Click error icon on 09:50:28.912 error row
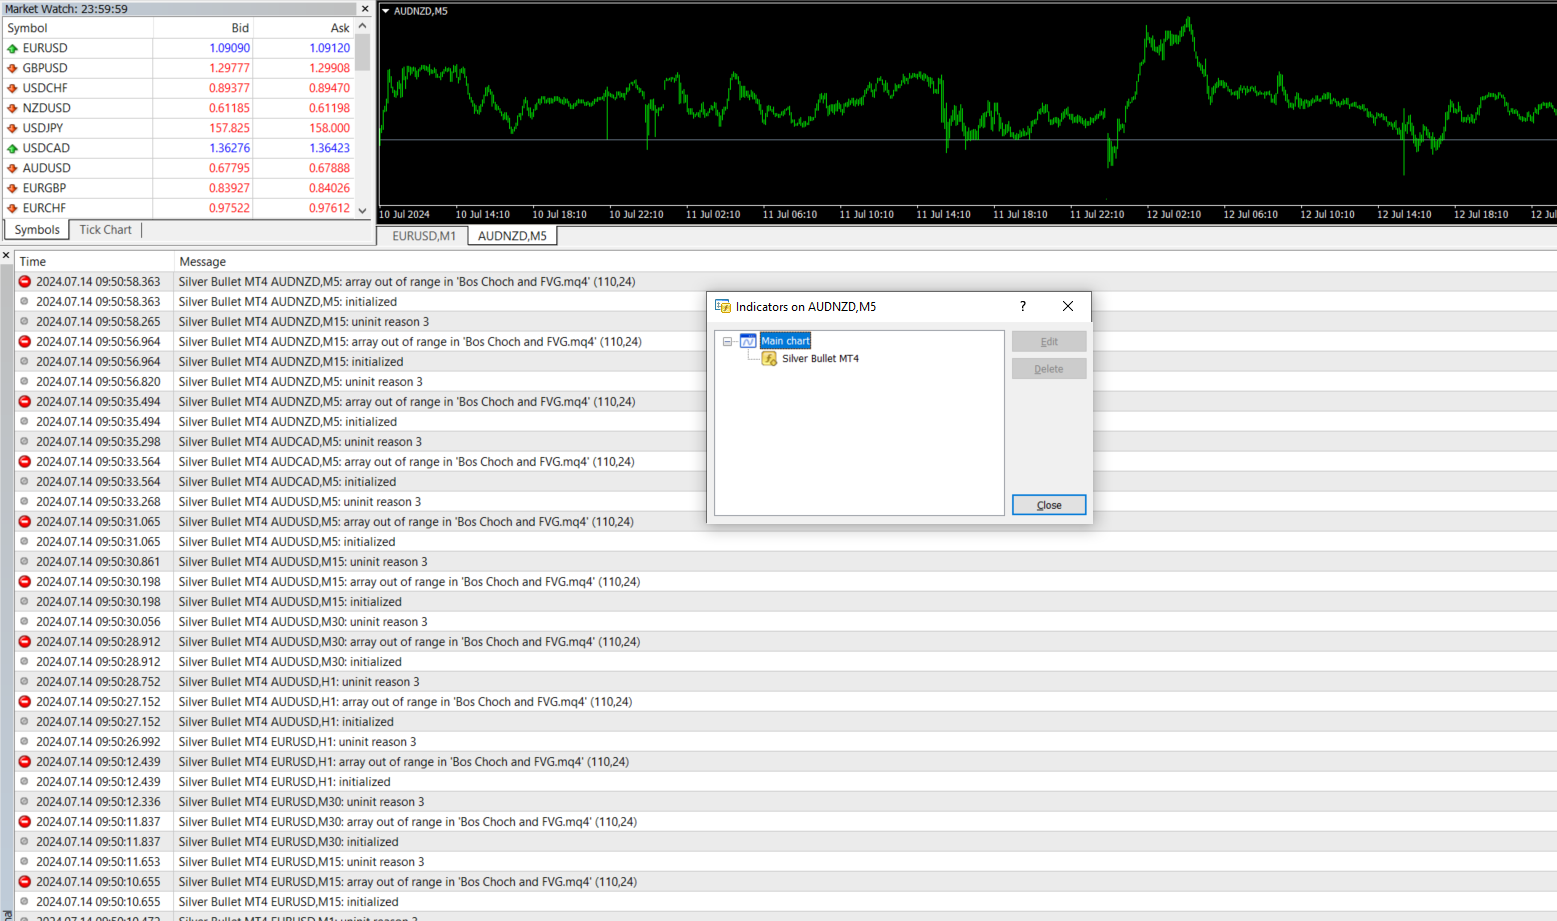This screenshot has width=1557, height=921. tap(25, 642)
